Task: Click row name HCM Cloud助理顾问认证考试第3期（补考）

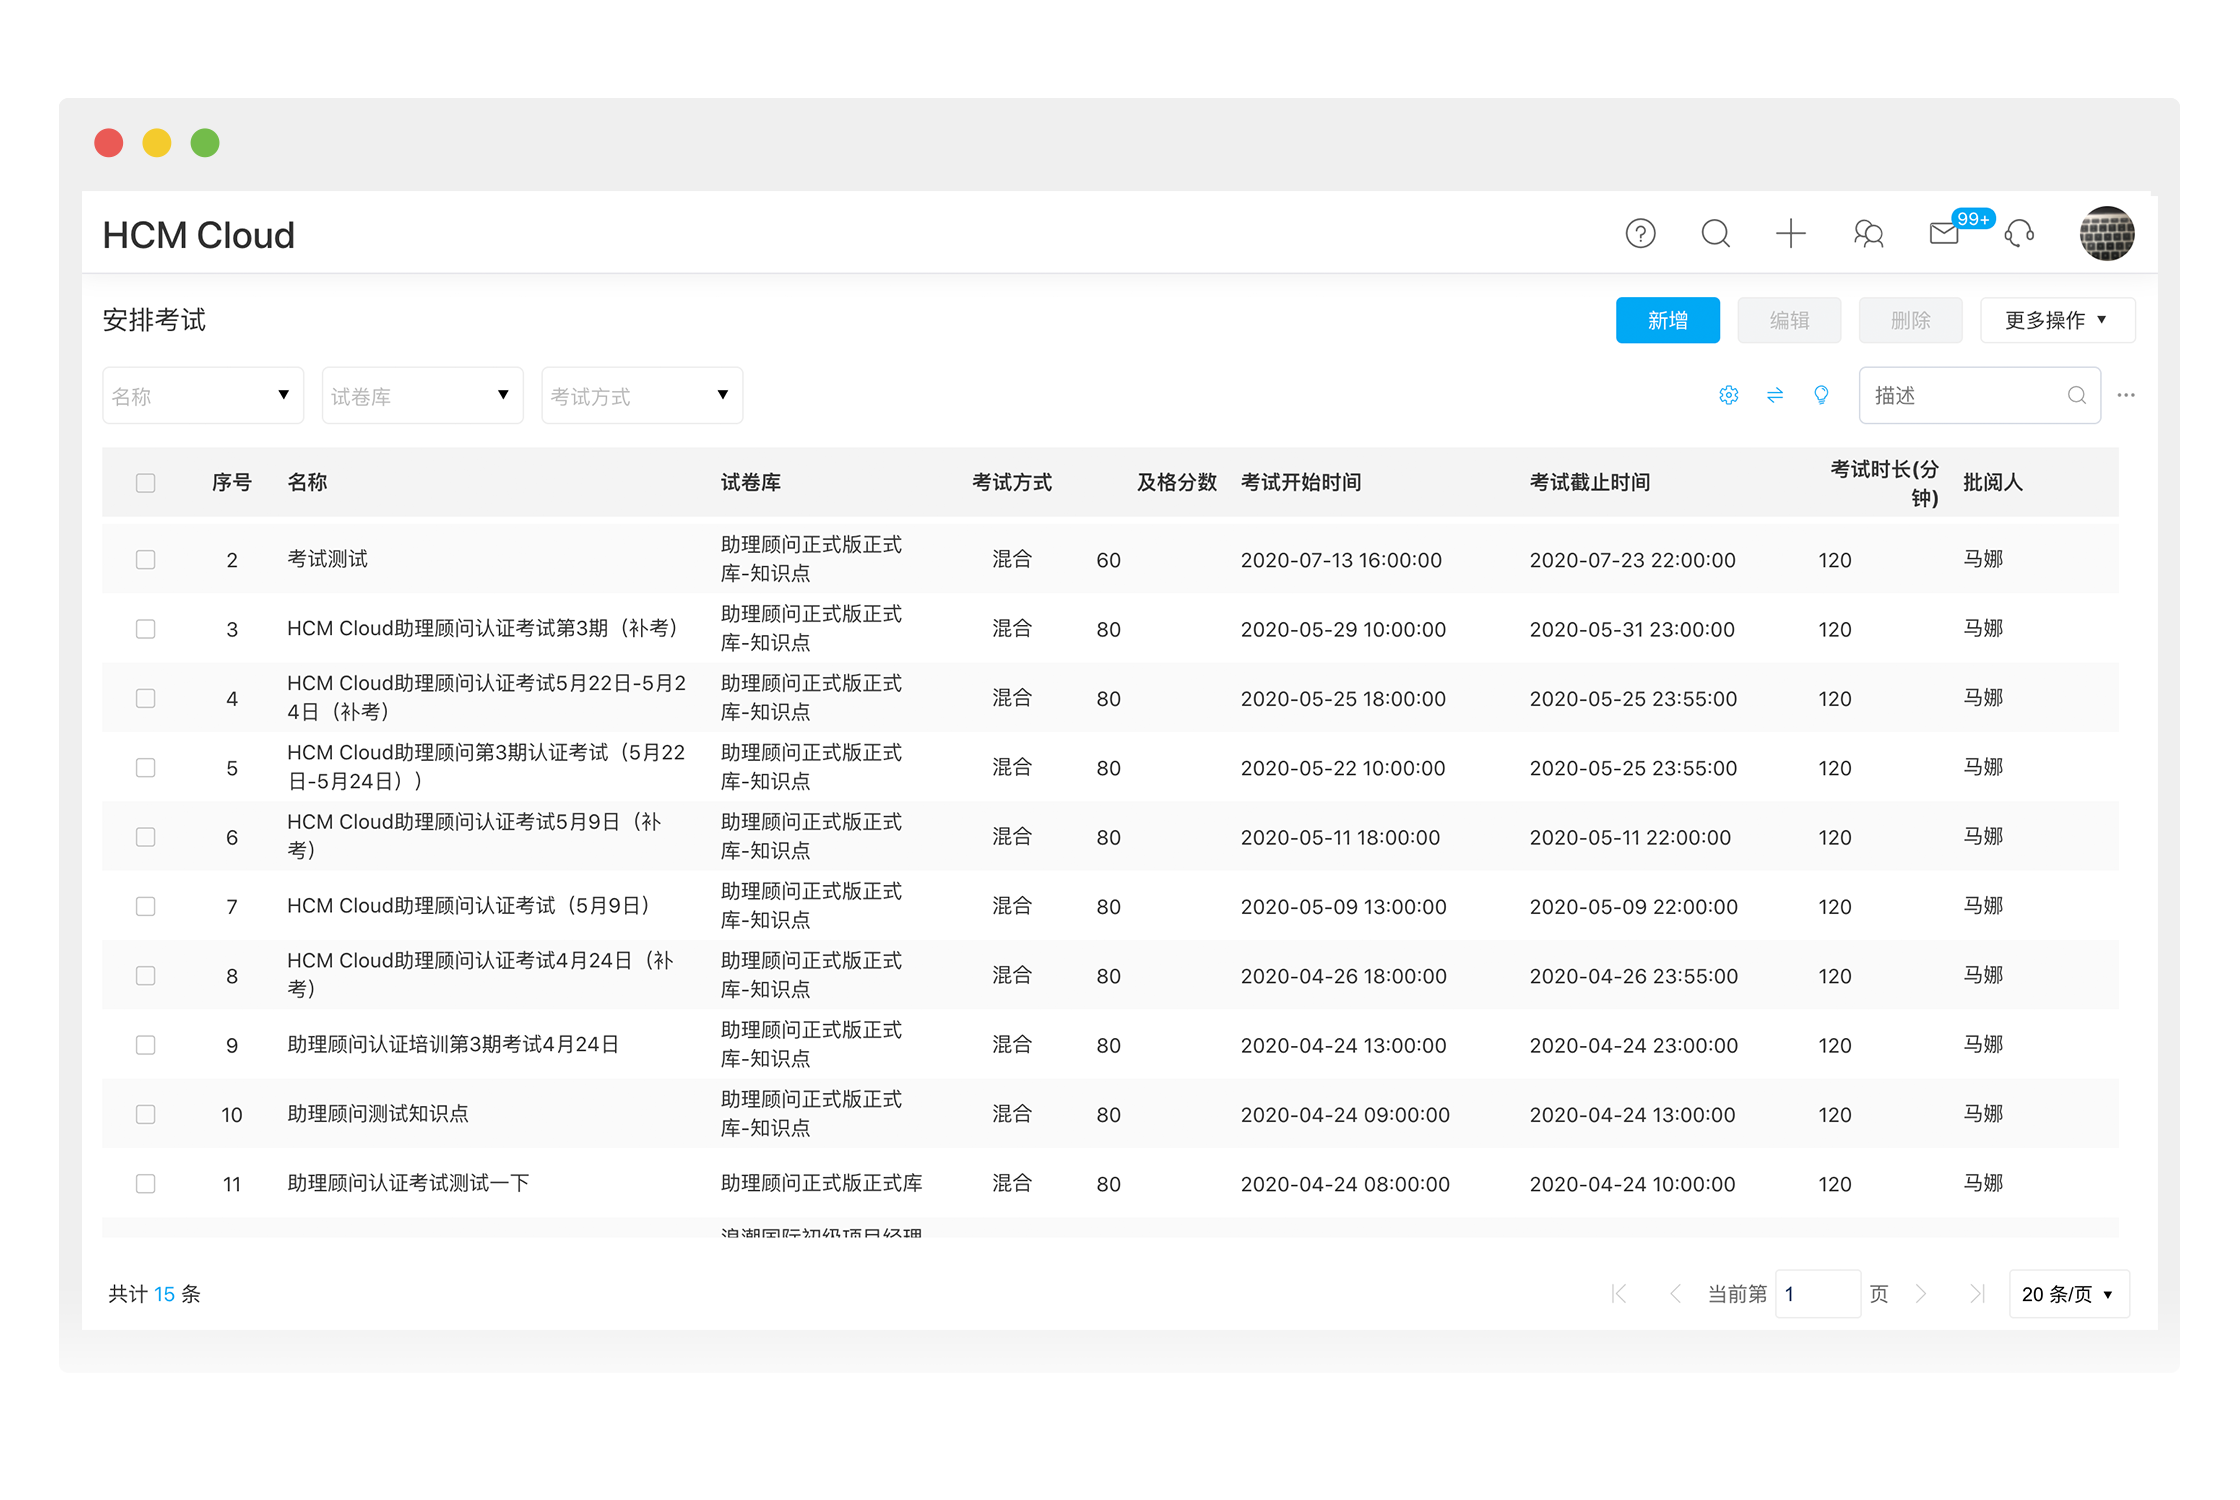Action: pos(486,629)
